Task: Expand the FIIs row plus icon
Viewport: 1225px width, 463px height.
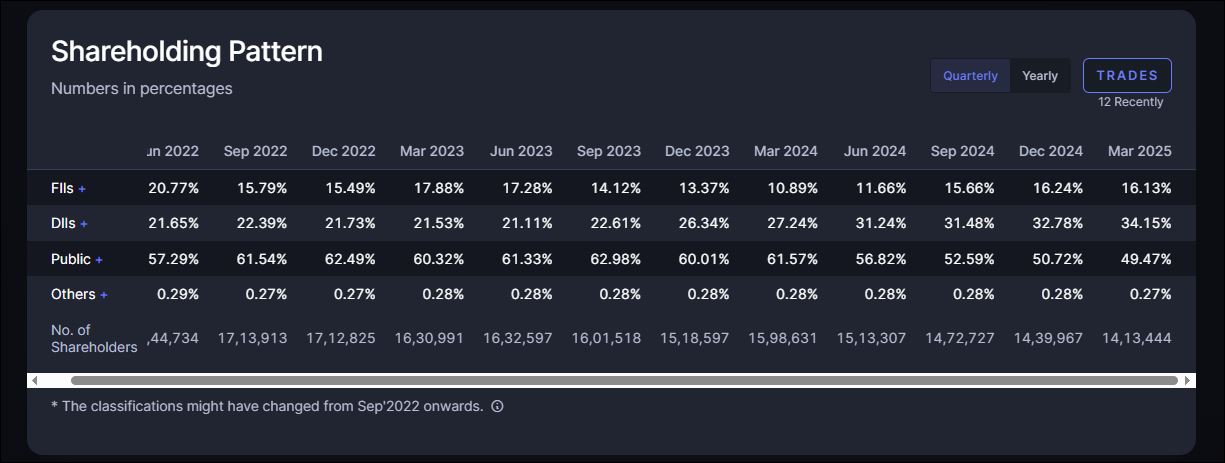Action: pyautogui.click(x=82, y=189)
